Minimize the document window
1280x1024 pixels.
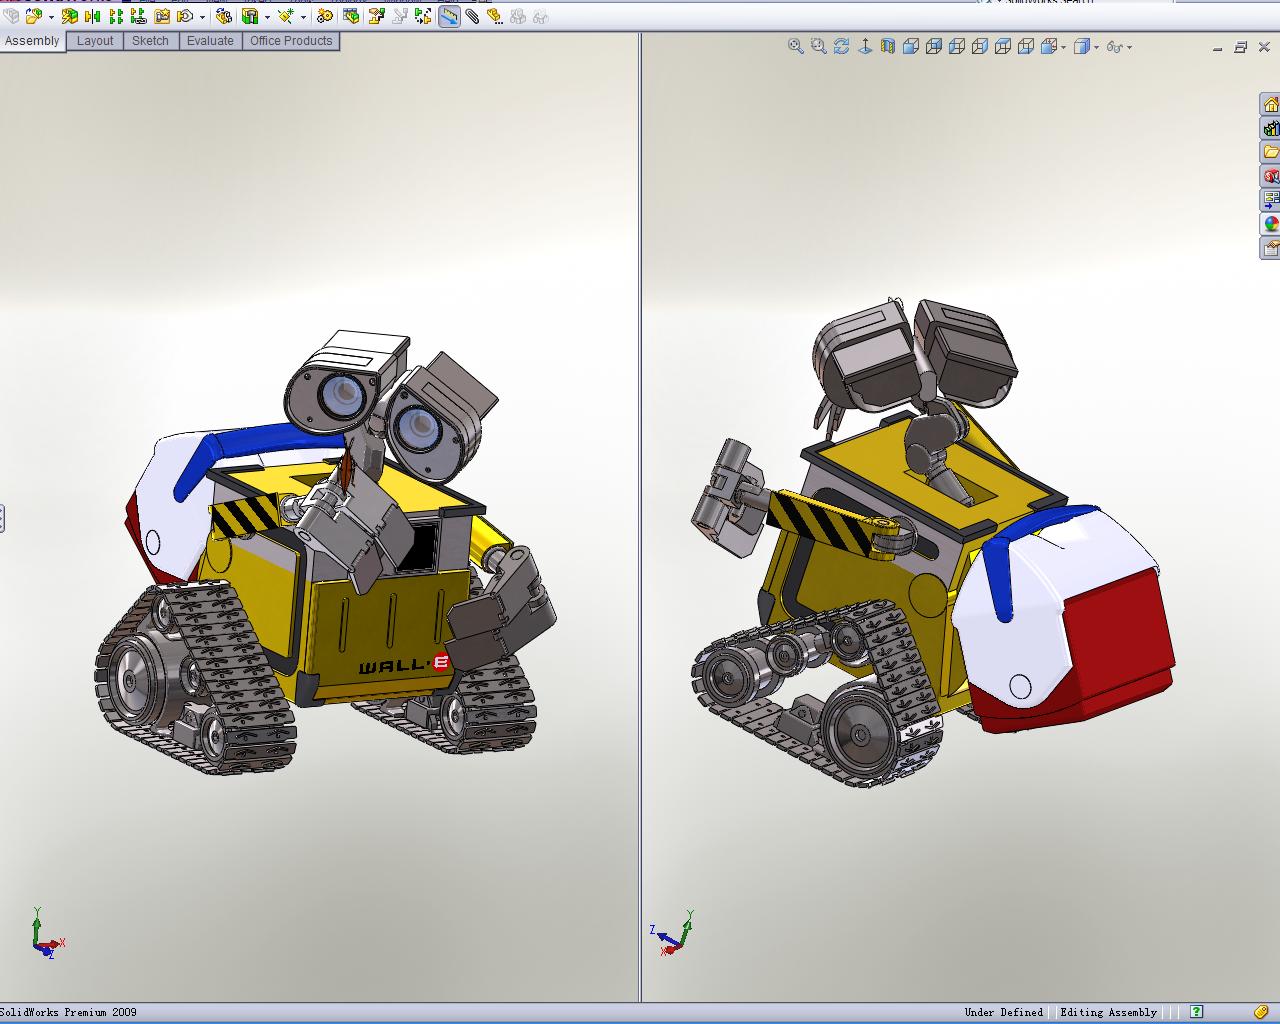[1218, 47]
